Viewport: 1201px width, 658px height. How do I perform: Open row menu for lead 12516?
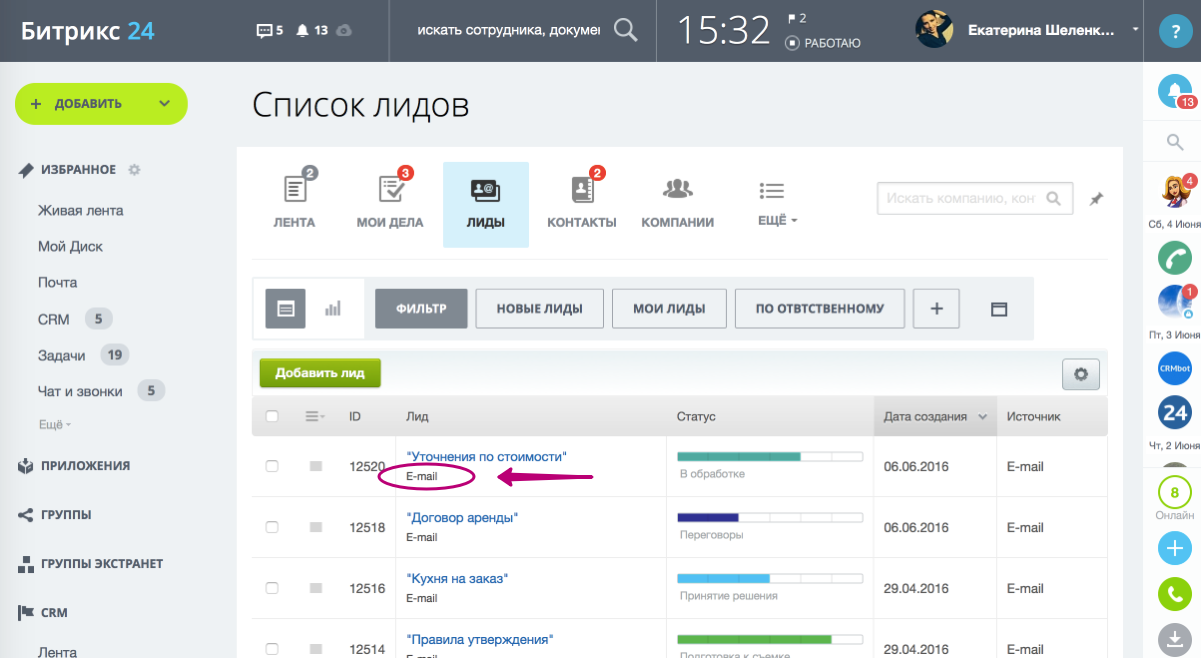click(x=316, y=588)
